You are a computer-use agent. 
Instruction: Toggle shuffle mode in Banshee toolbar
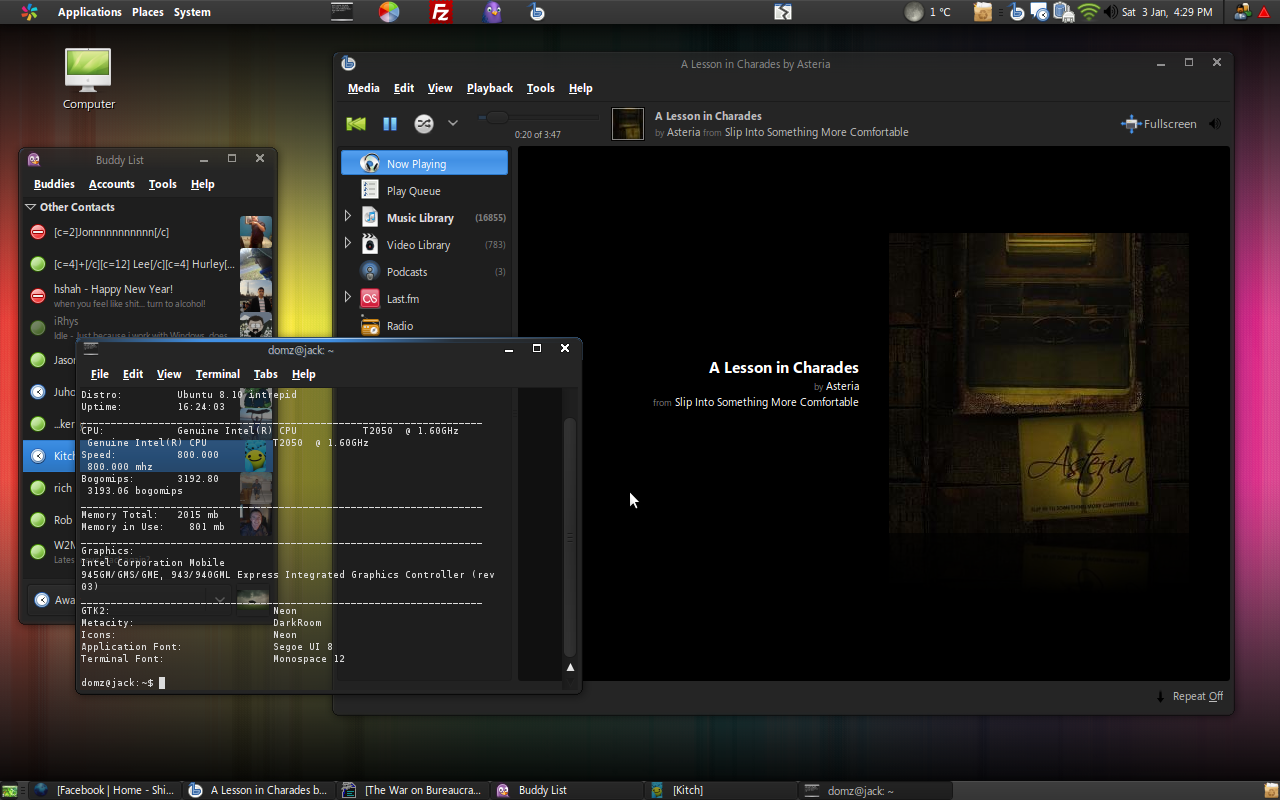(424, 124)
